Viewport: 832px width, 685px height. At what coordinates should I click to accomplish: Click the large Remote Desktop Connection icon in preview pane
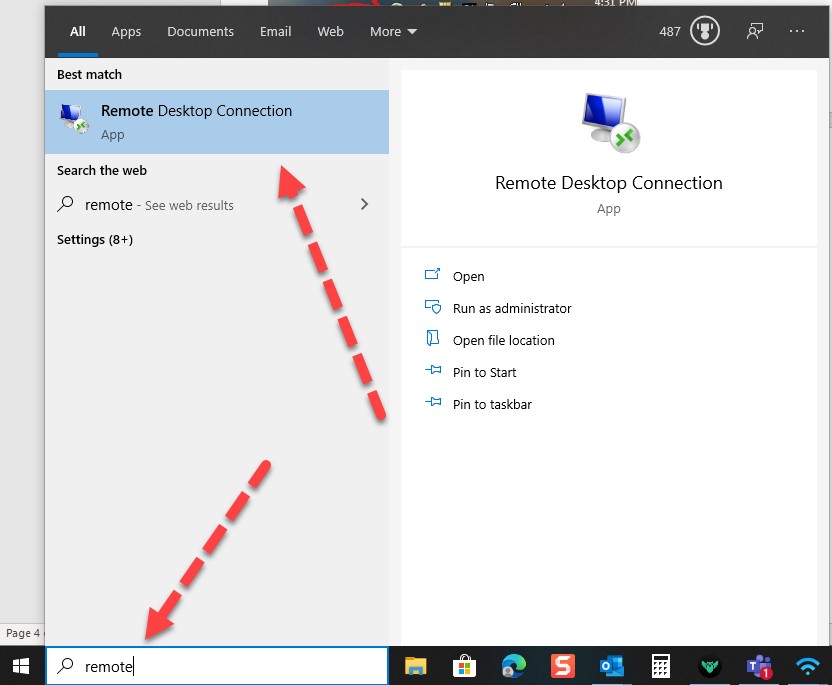tap(610, 123)
